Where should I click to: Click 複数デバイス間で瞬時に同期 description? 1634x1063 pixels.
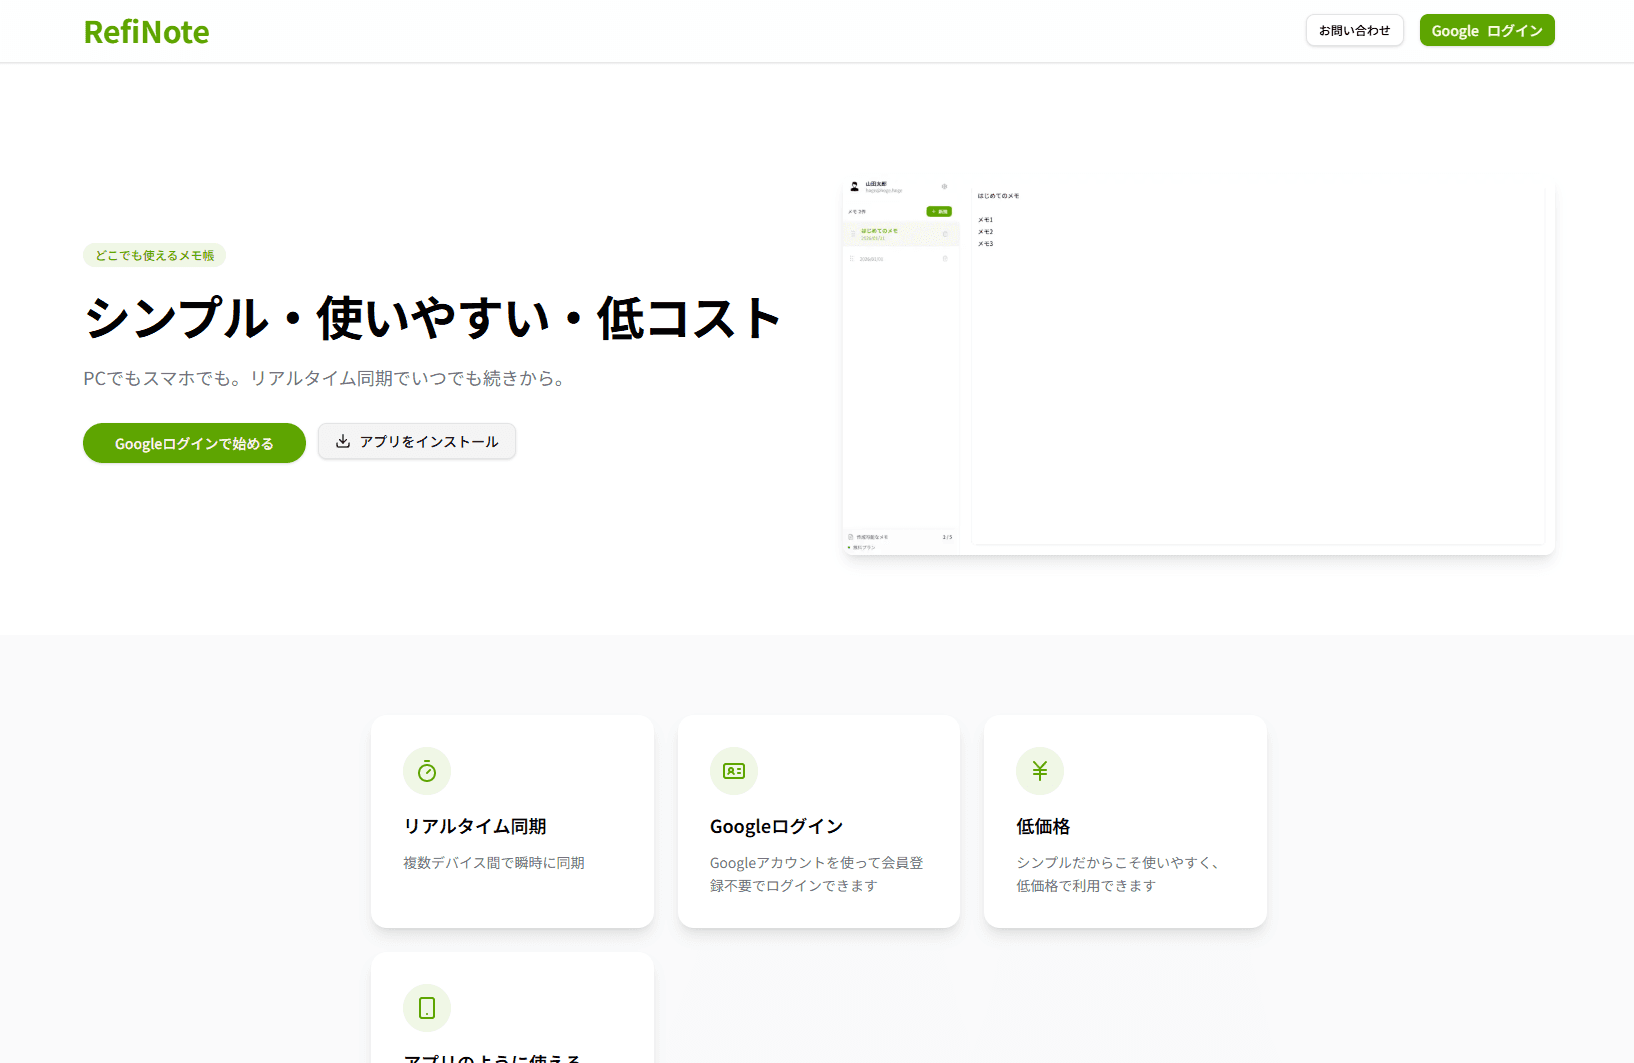tap(494, 862)
